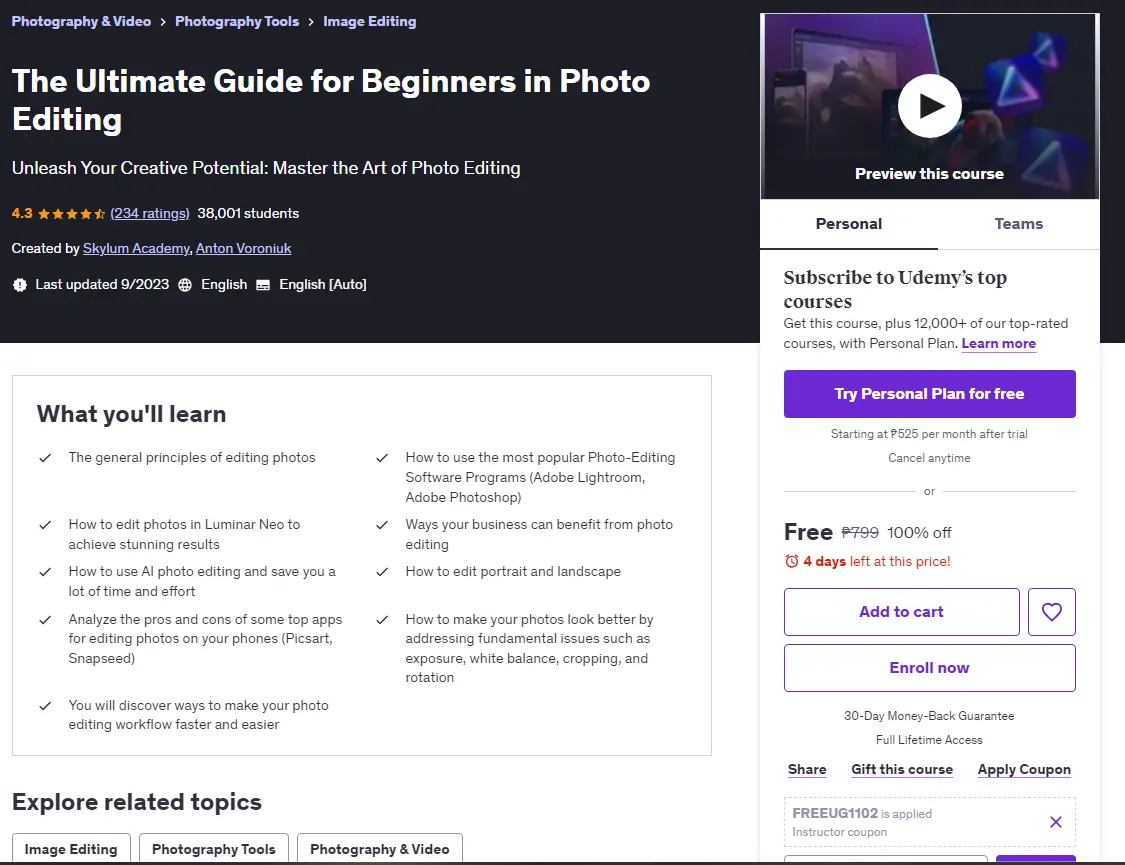Click Gift this course
Image resolution: width=1125 pixels, height=865 pixels.
coord(902,770)
